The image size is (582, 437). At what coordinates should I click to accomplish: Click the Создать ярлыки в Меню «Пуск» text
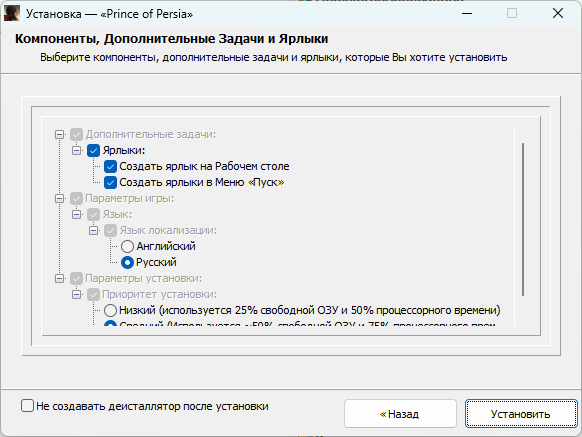point(202,182)
